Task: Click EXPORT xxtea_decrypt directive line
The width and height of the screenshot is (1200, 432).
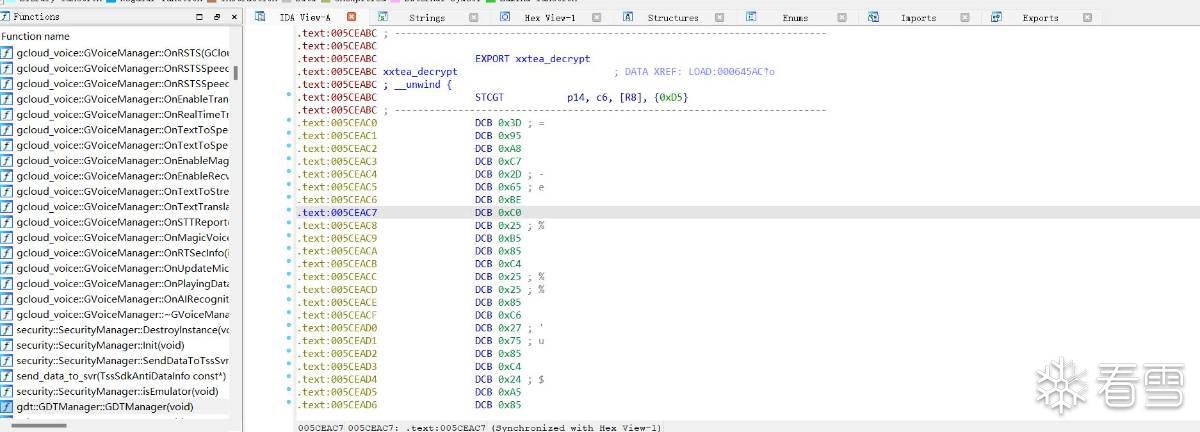Action: pos(532,59)
